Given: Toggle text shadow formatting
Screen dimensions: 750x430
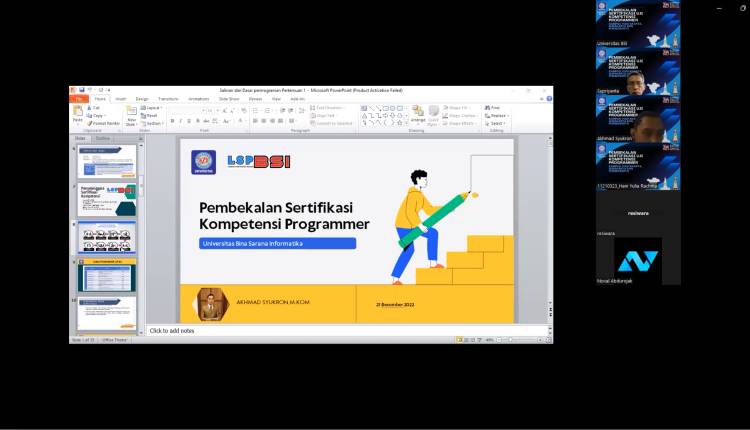Looking at the screenshot, I should (x=198, y=121).
